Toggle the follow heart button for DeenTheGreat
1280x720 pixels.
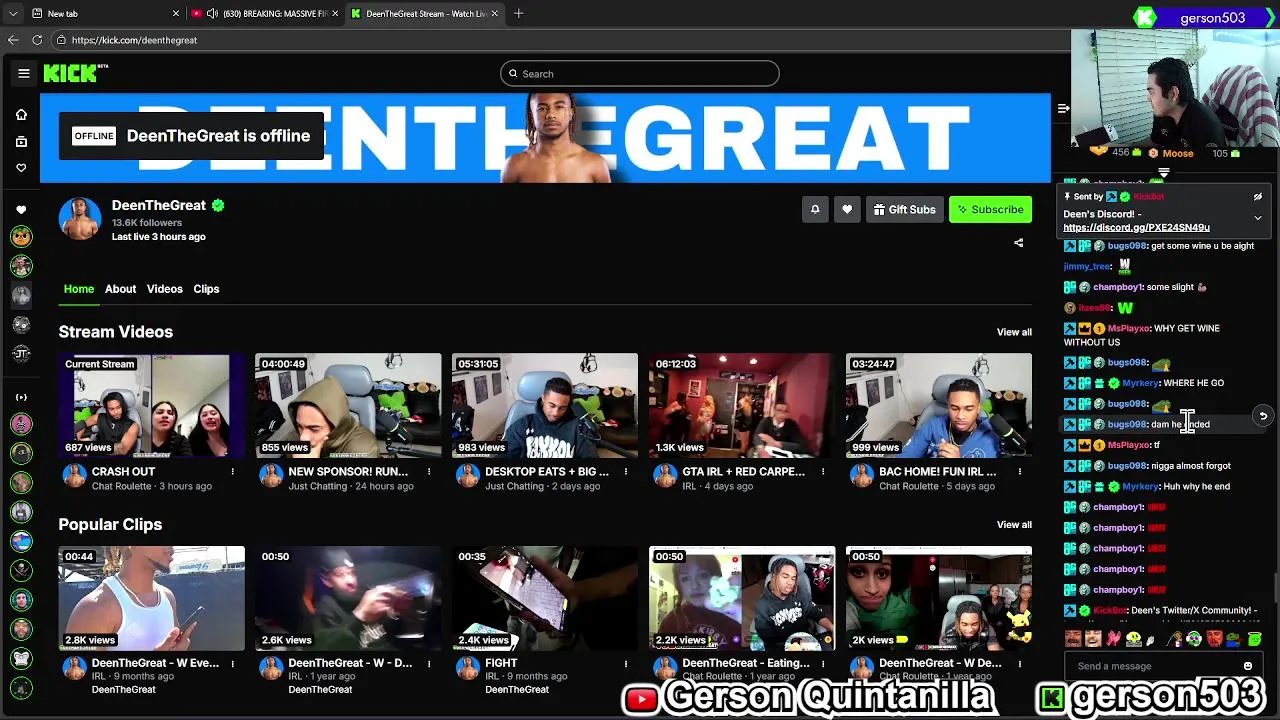[847, 209]
